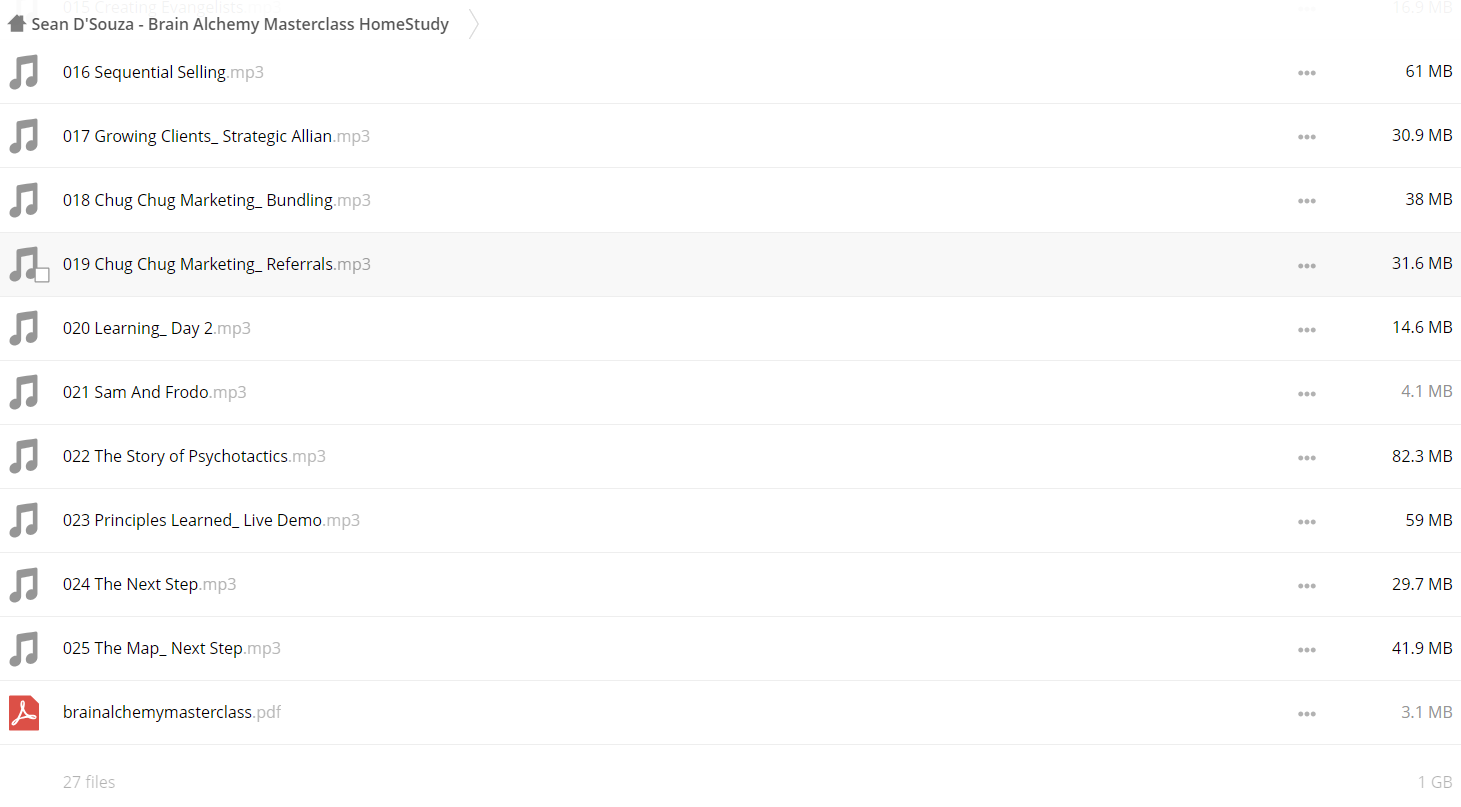
Task: Click music icon for 021 Sam And Frodo
Action: click(x=24, y=392)
